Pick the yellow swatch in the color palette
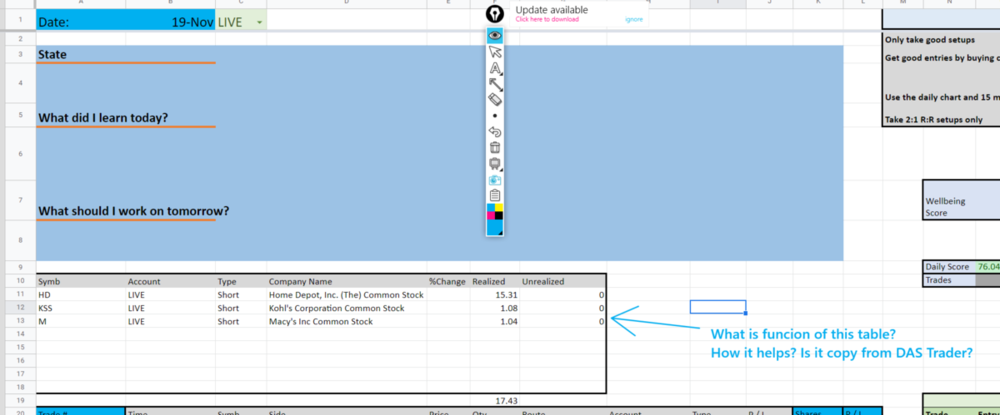 tap(499, 207)
